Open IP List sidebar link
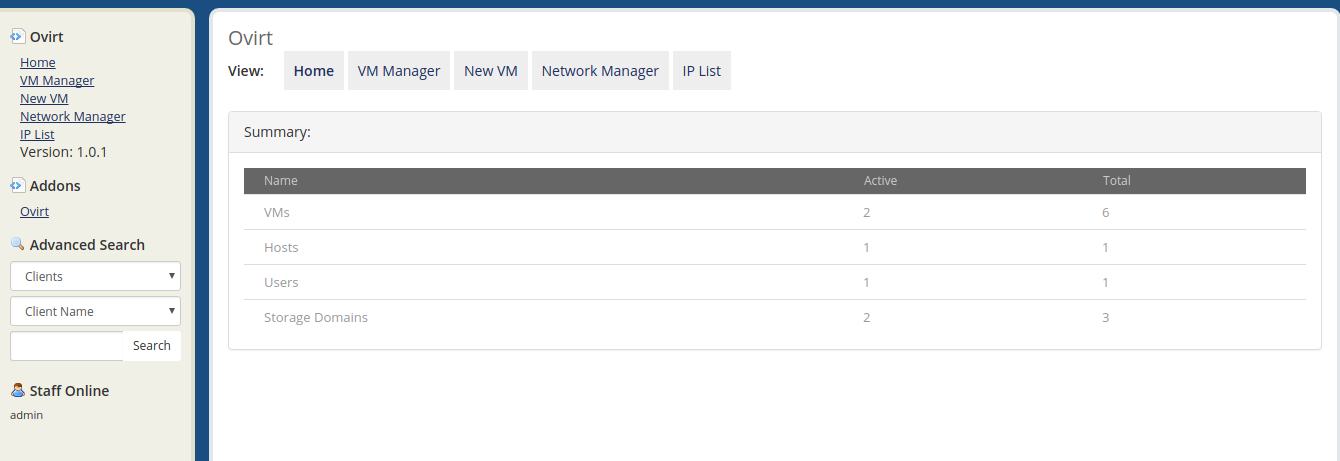Viewport: 1340px width, 461px height. point(37,134)
